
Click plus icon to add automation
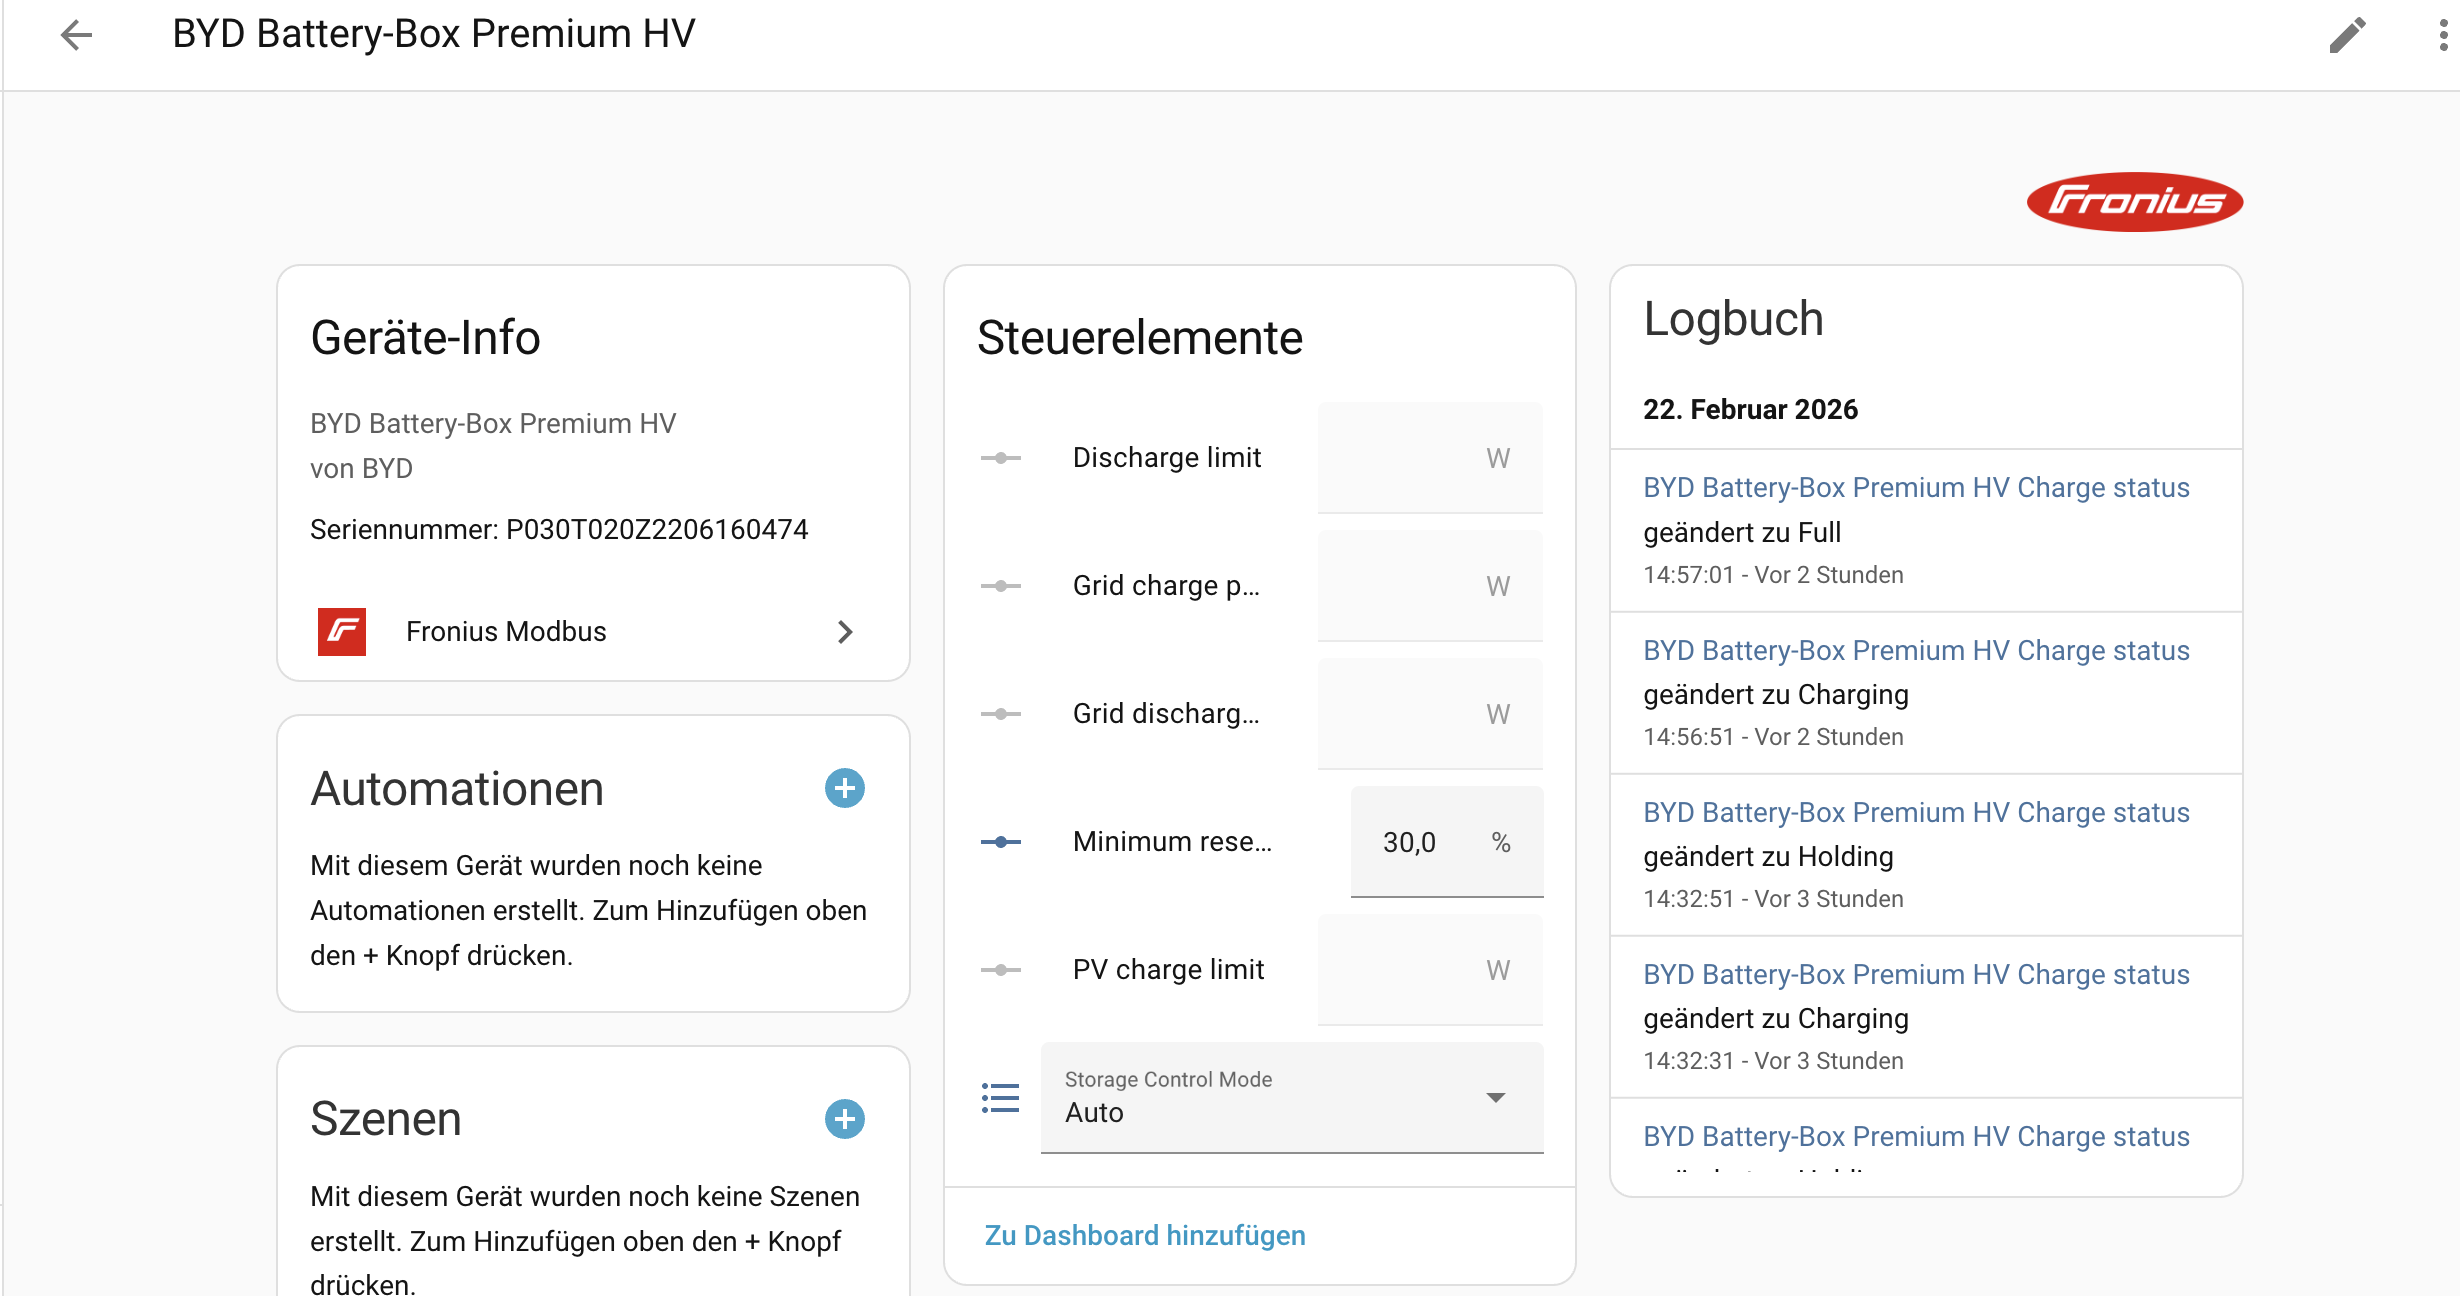pyautogui.click(x=844, y=788)
